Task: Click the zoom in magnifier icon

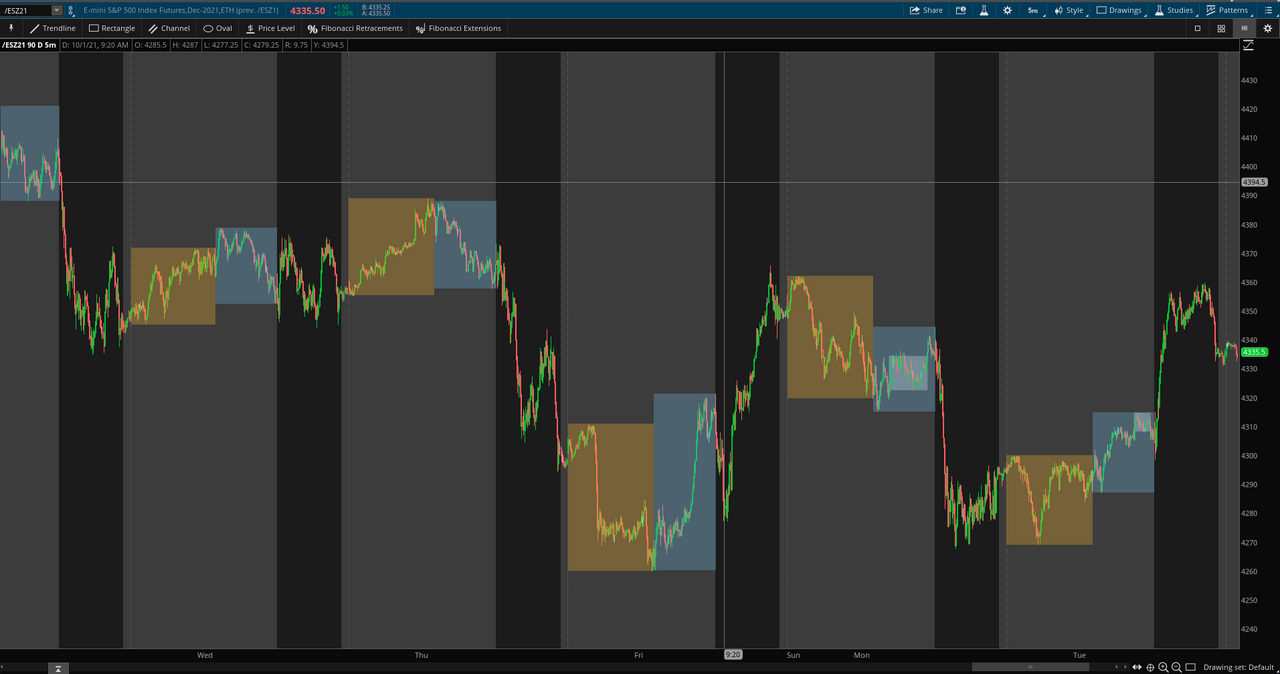Action: [x=1163, y=667]
